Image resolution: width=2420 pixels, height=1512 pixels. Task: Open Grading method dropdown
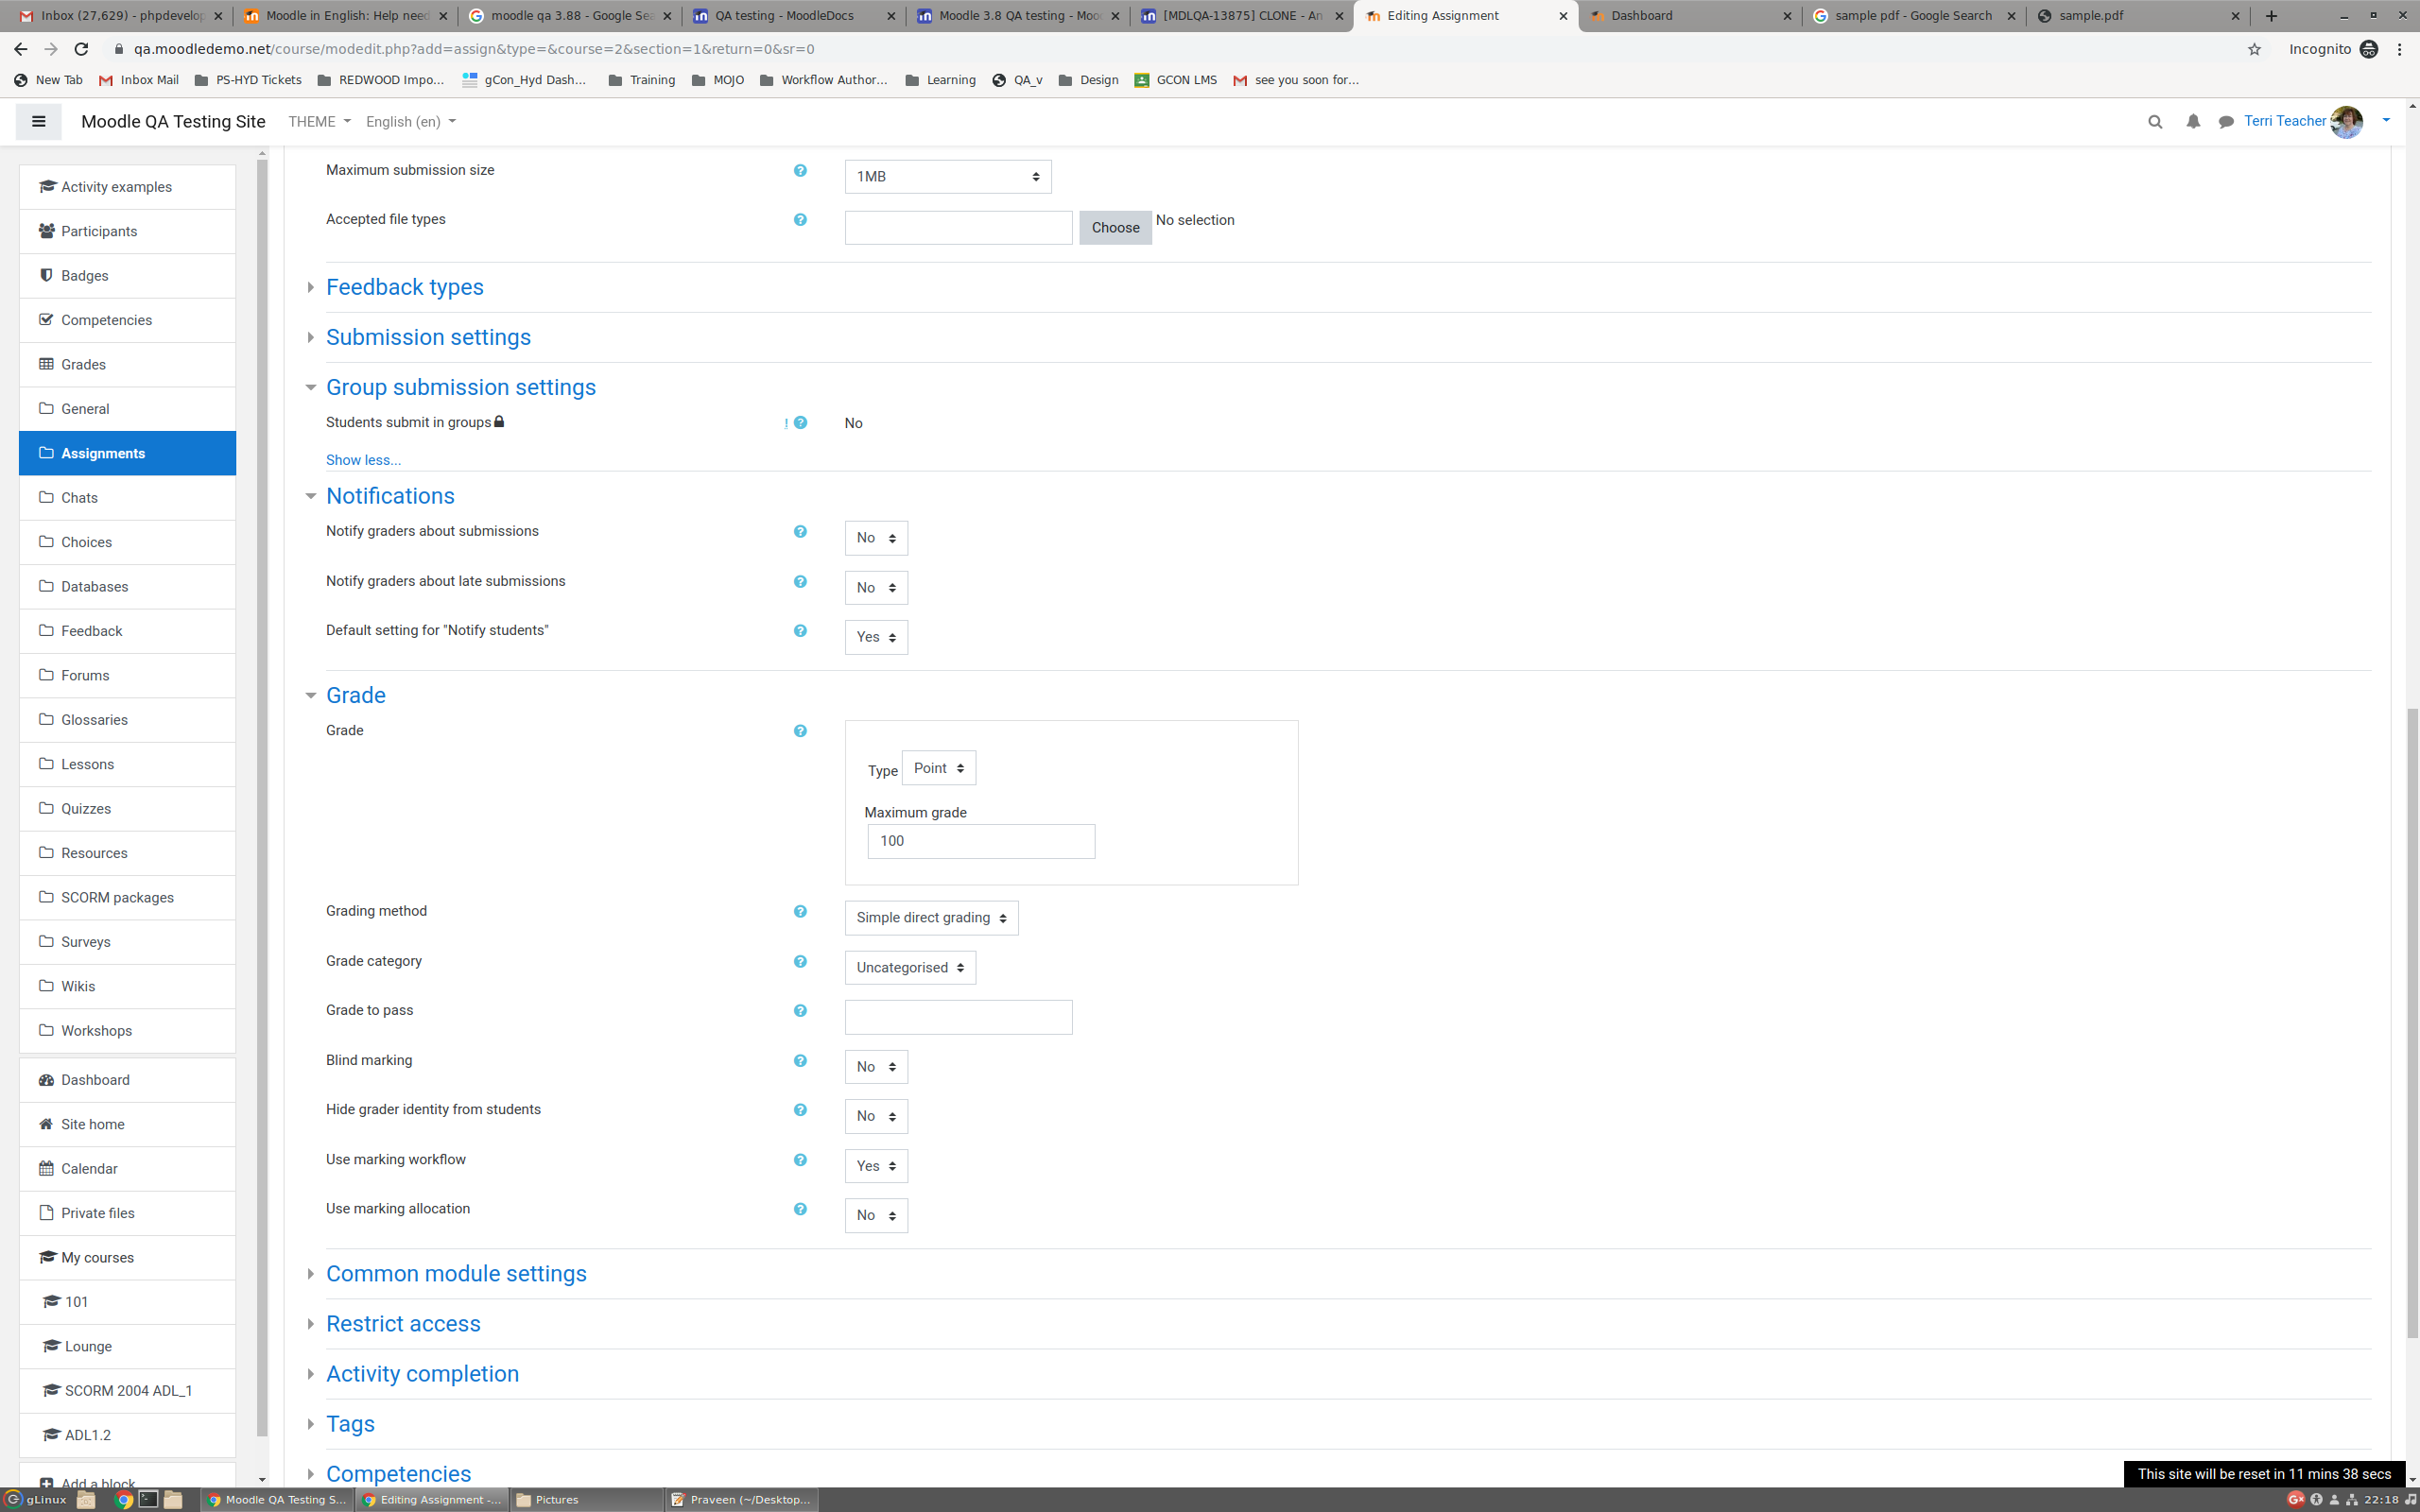931,918
